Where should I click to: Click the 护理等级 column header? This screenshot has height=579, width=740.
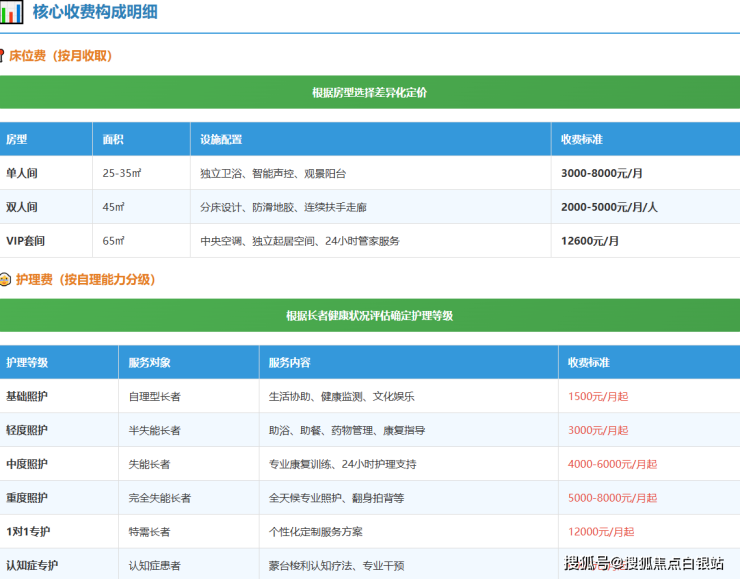pyautogui.click(x=27, y=362)
